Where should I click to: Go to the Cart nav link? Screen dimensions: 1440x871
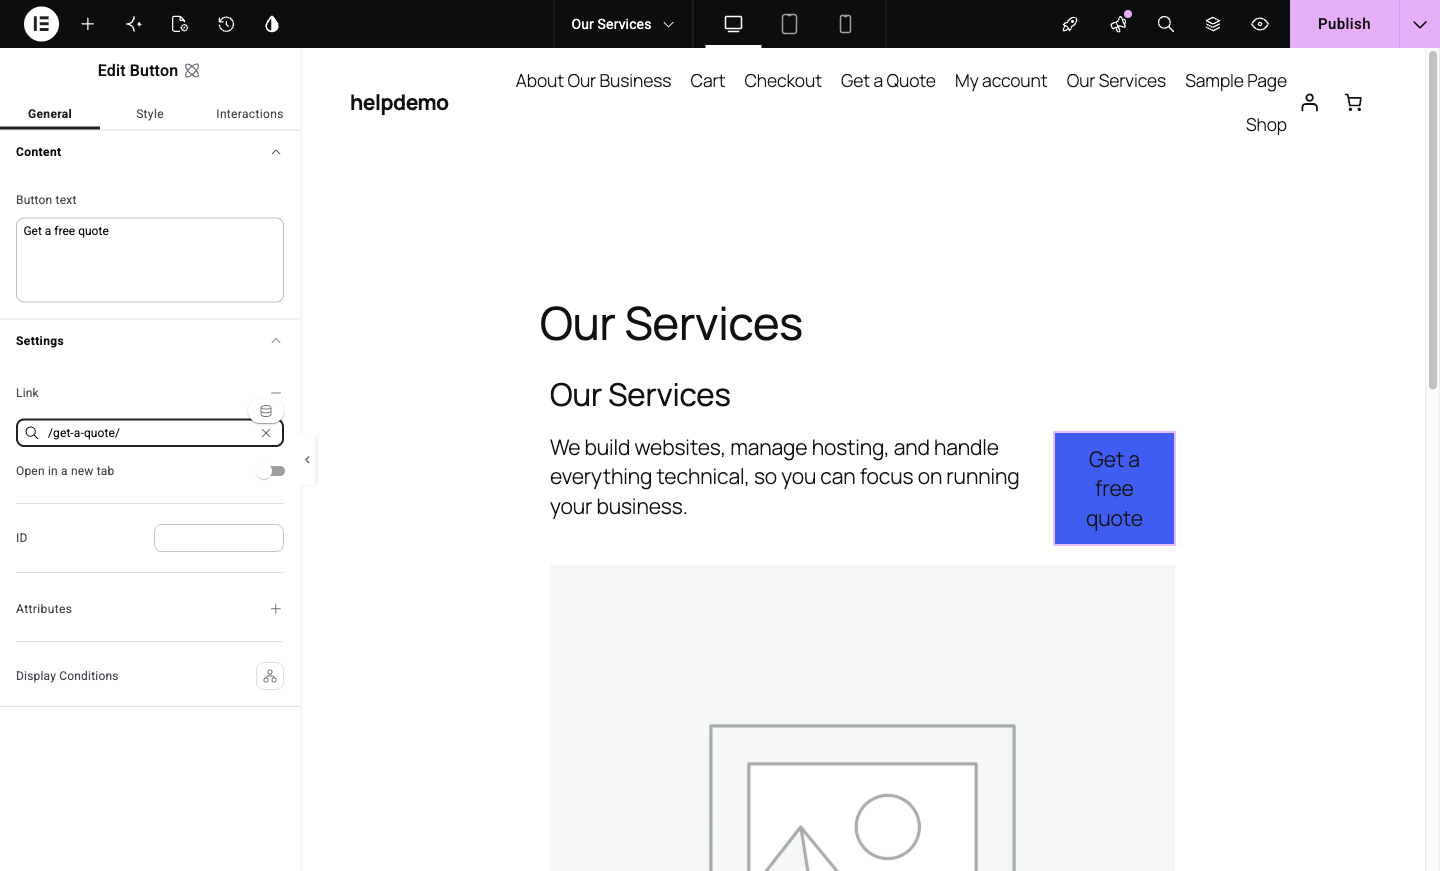707,80
